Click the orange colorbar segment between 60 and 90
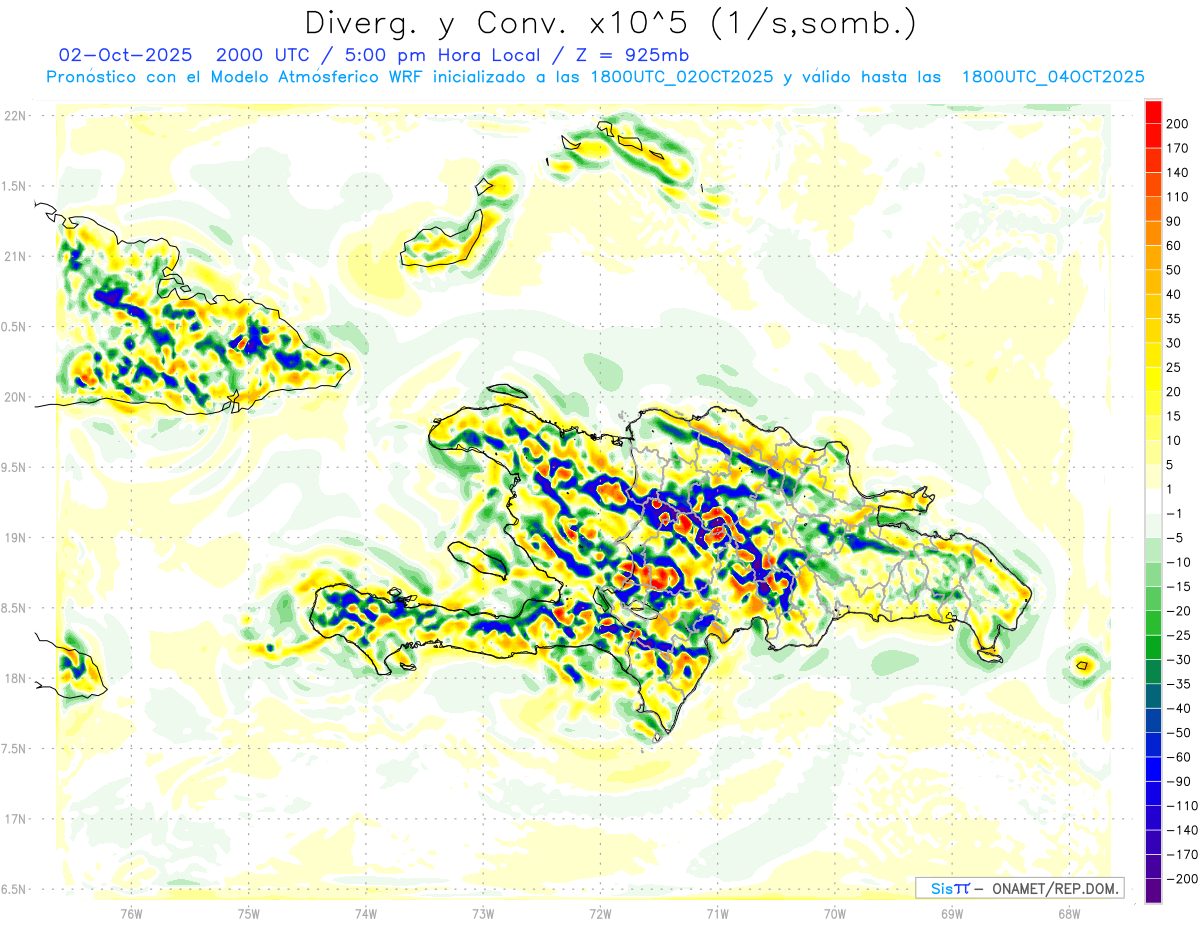 1153,233
